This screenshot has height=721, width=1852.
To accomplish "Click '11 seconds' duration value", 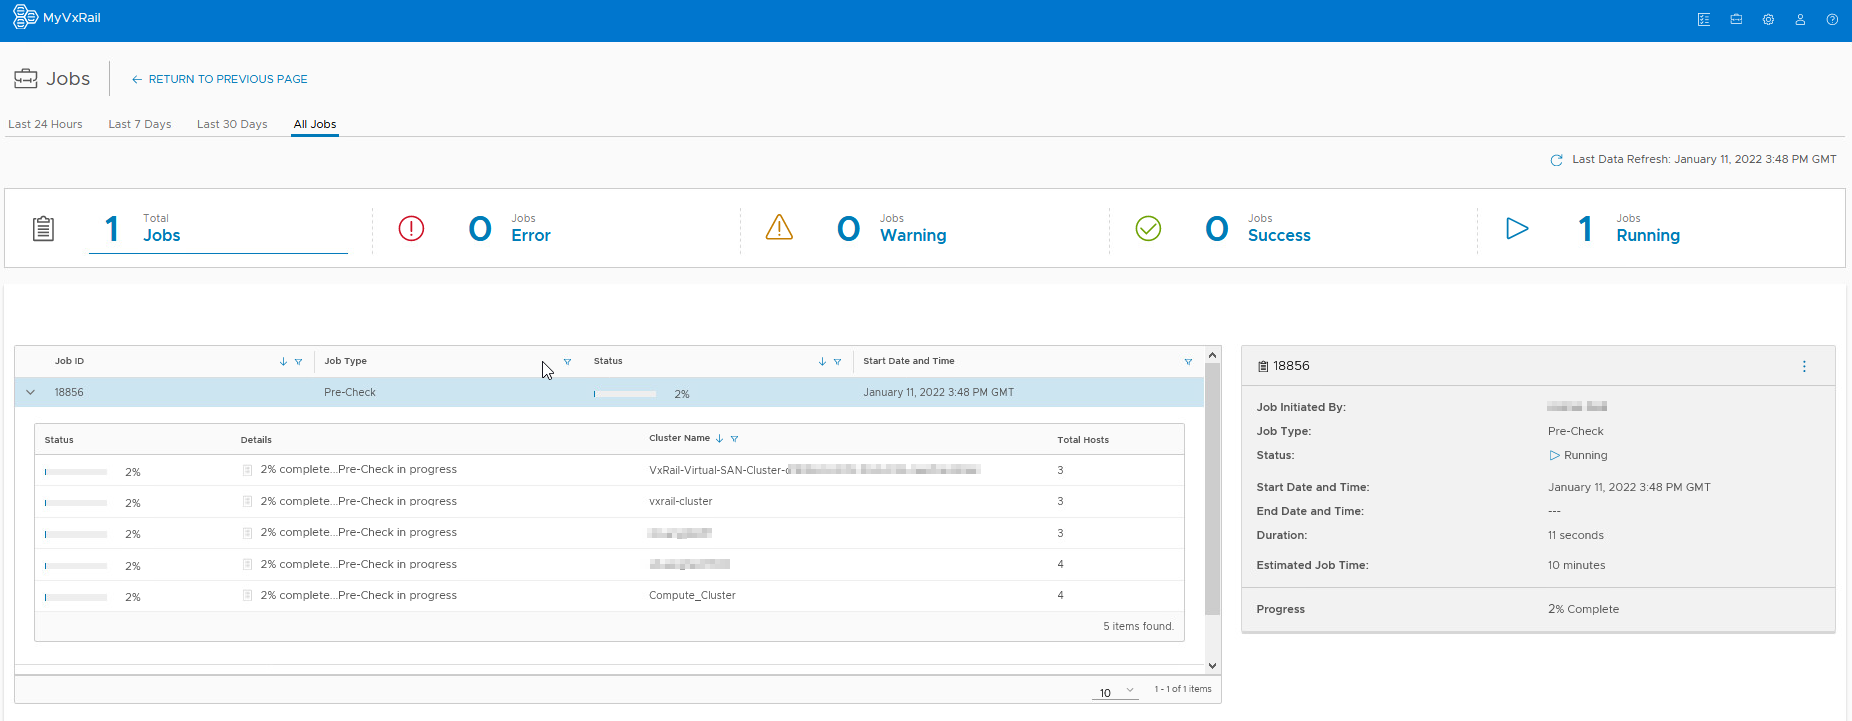I will [1576, 536].
